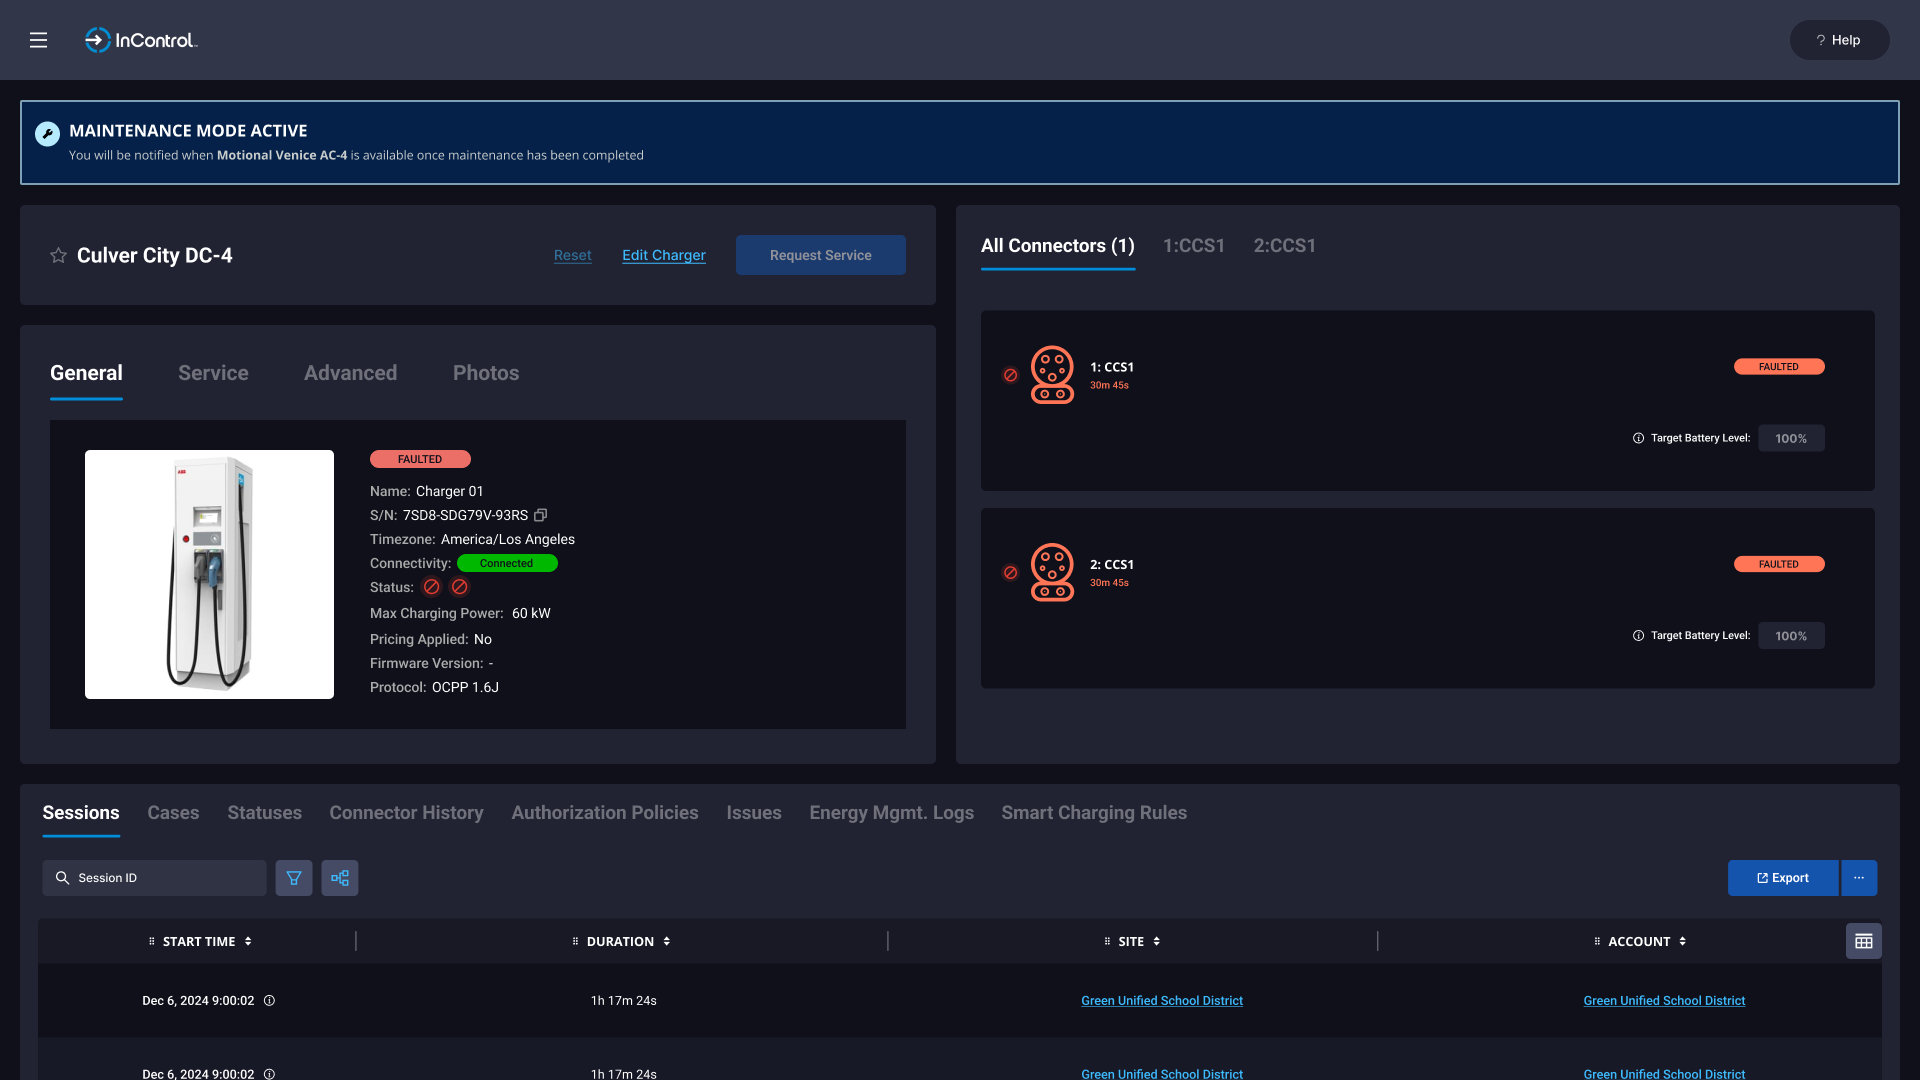Click the hierarchy grouping icon

(340, 878)
